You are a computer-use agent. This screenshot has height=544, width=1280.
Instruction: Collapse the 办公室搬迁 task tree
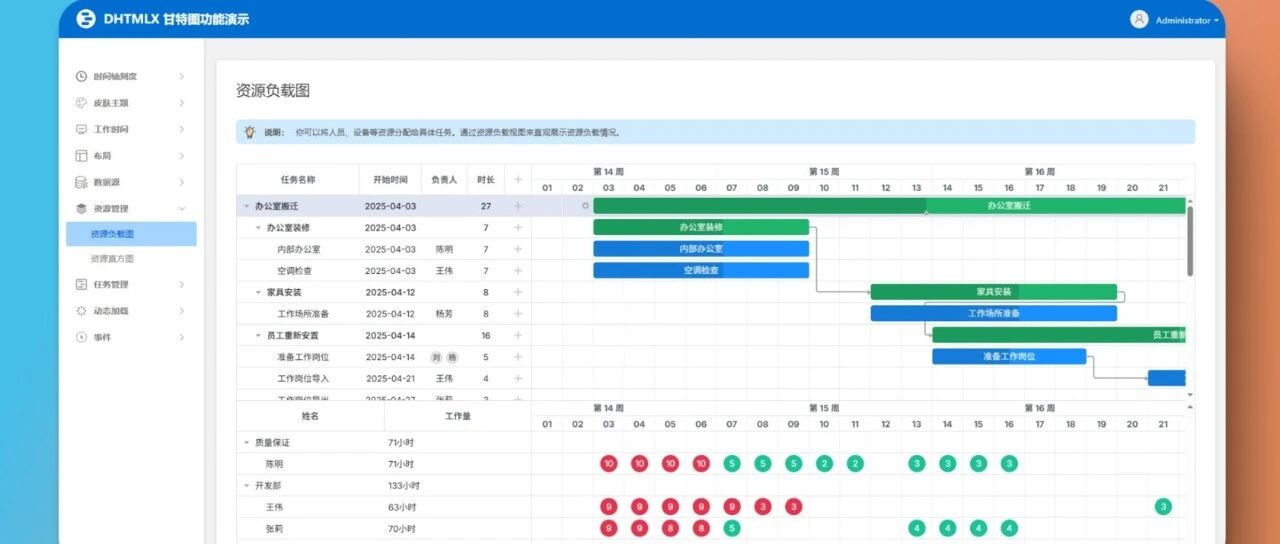[246, 206]
